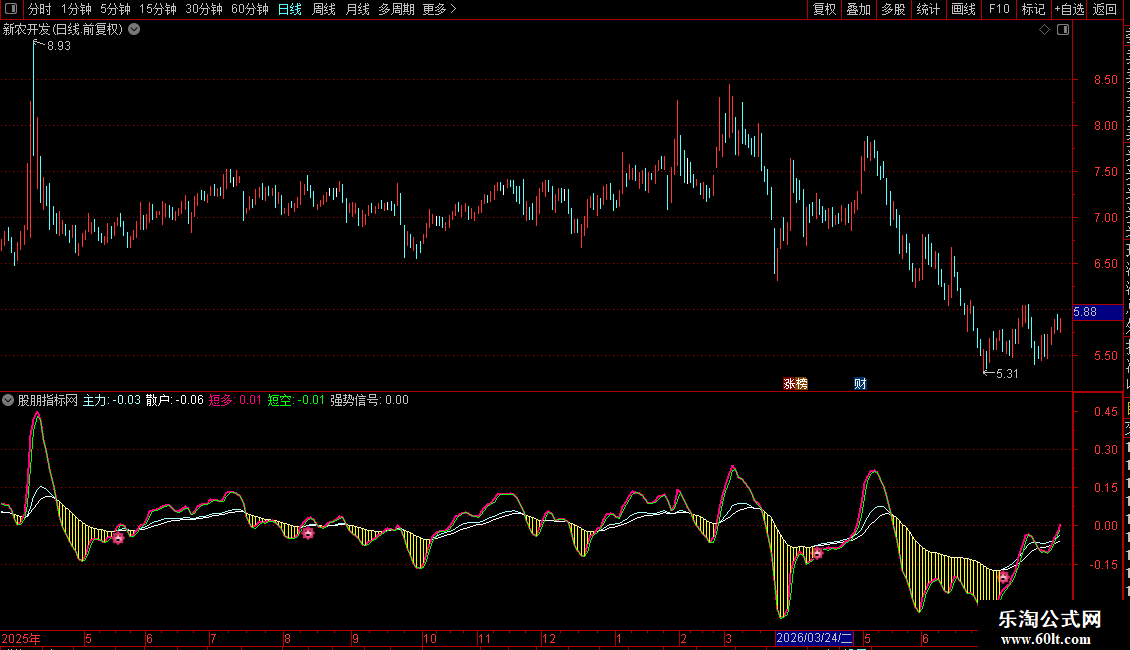Click the first pink flower signal near month 5
This screenshot has height=650, width=1130.
[118, 538]
